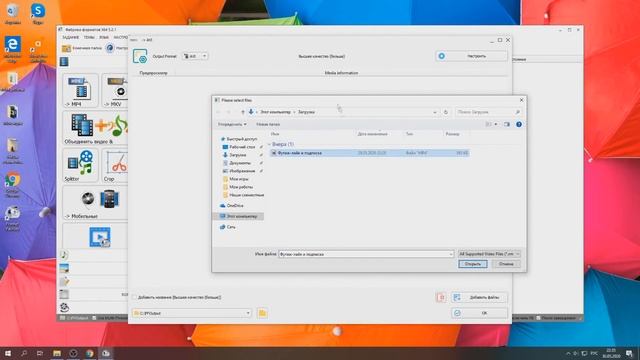Click the help question mark in file dialog
This screenshot has height=360, width=640.
point(519,124)
